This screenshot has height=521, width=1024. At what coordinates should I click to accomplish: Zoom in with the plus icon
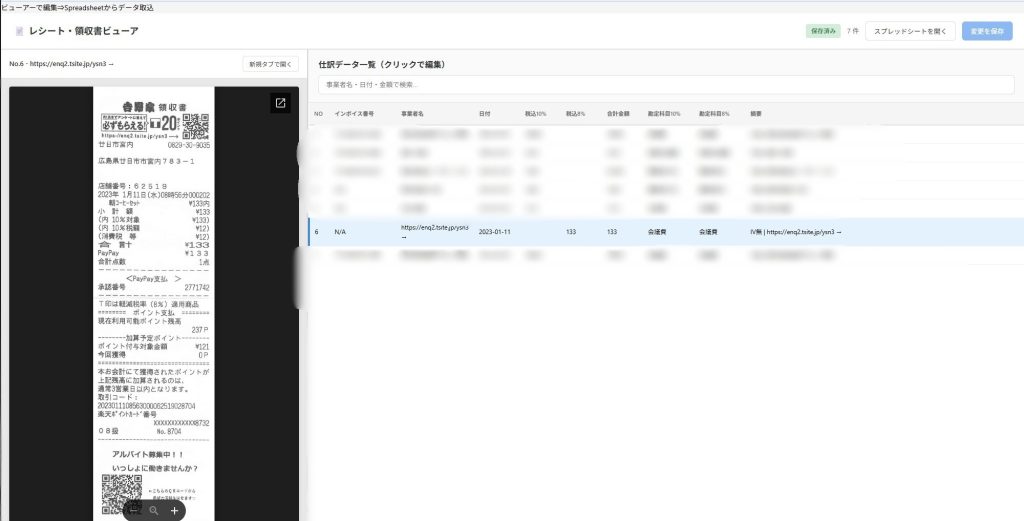[x=174, y=510]
